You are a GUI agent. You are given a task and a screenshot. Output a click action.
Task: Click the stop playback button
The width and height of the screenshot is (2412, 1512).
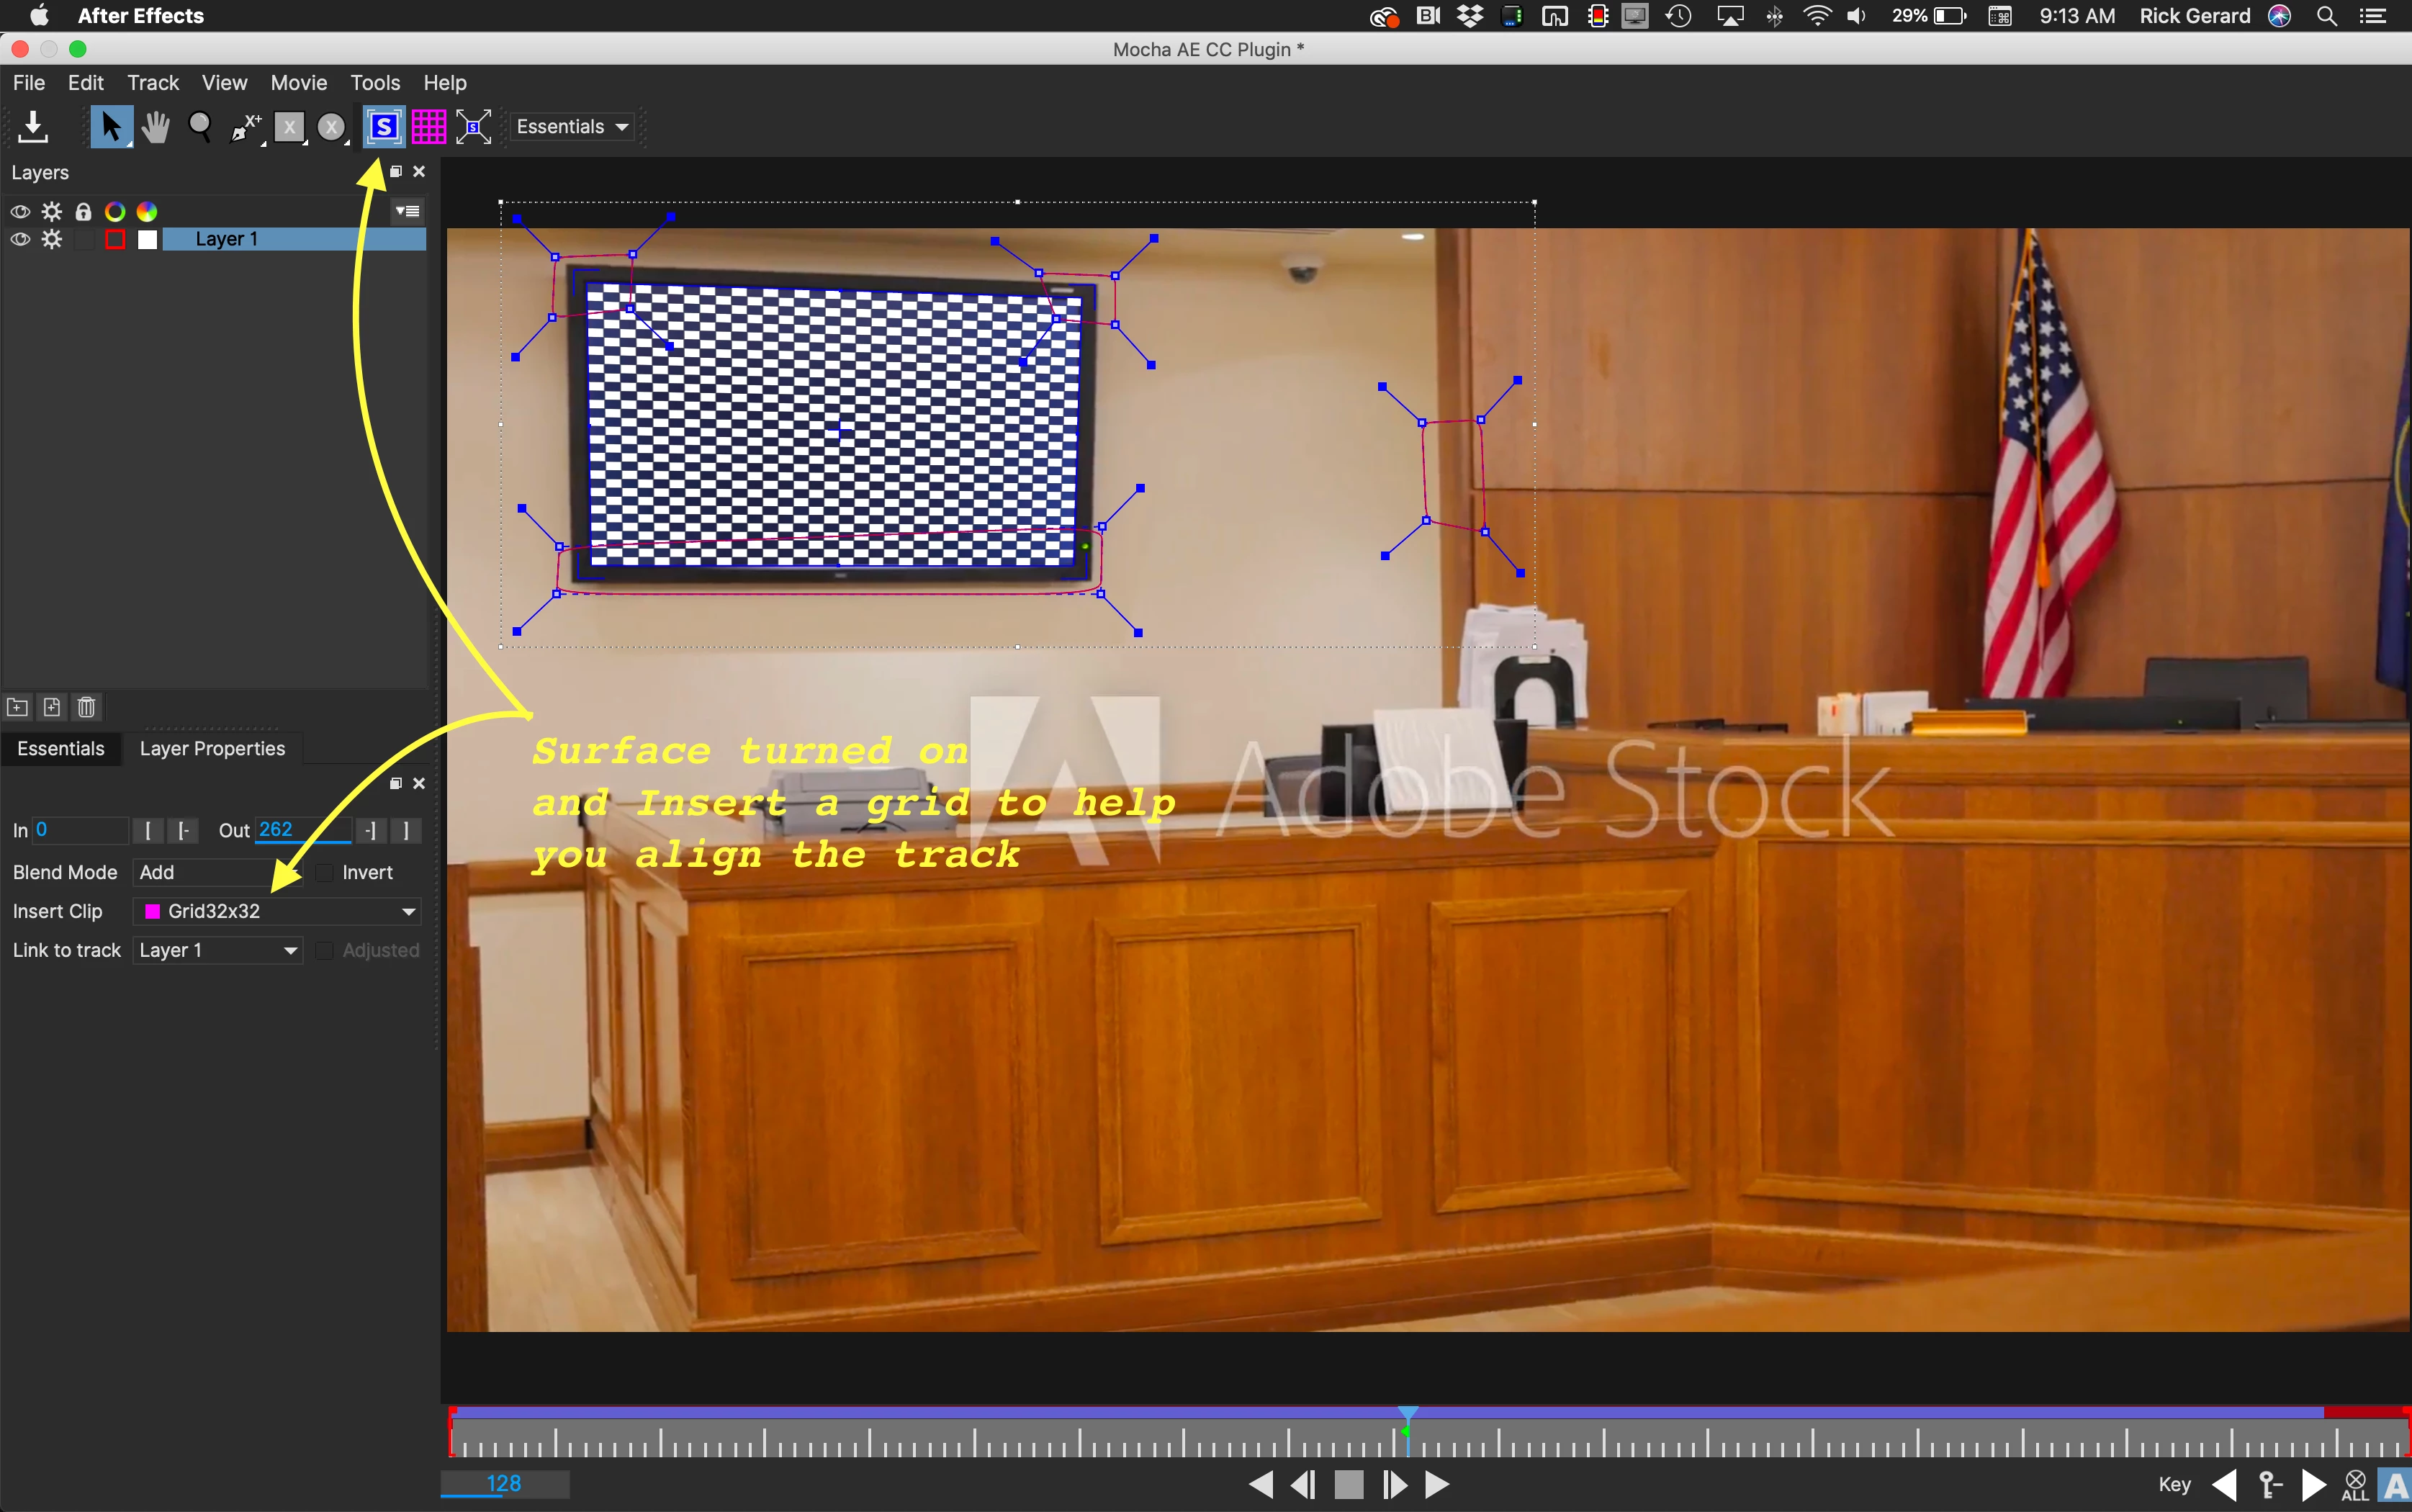[x=1349, y=1484]
